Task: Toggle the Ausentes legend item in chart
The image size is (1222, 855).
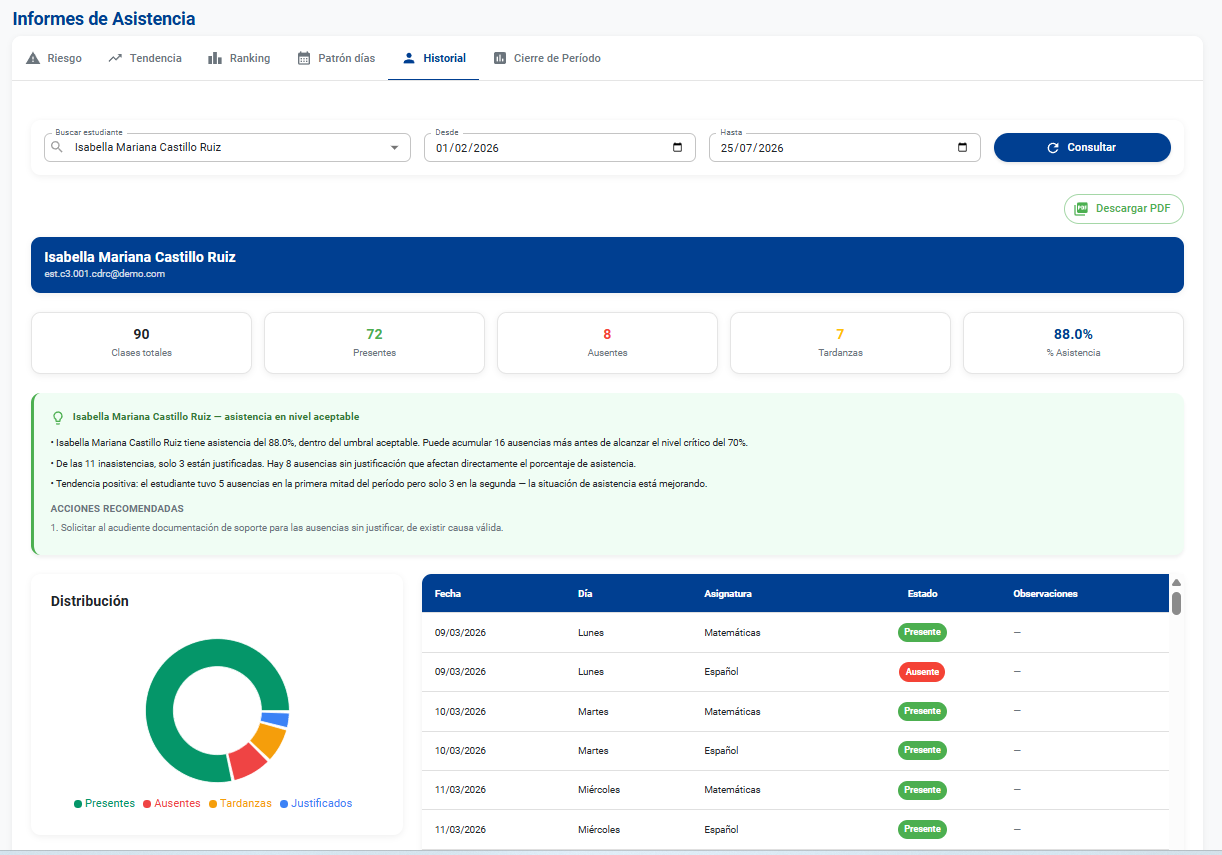Action: point(171,803)
